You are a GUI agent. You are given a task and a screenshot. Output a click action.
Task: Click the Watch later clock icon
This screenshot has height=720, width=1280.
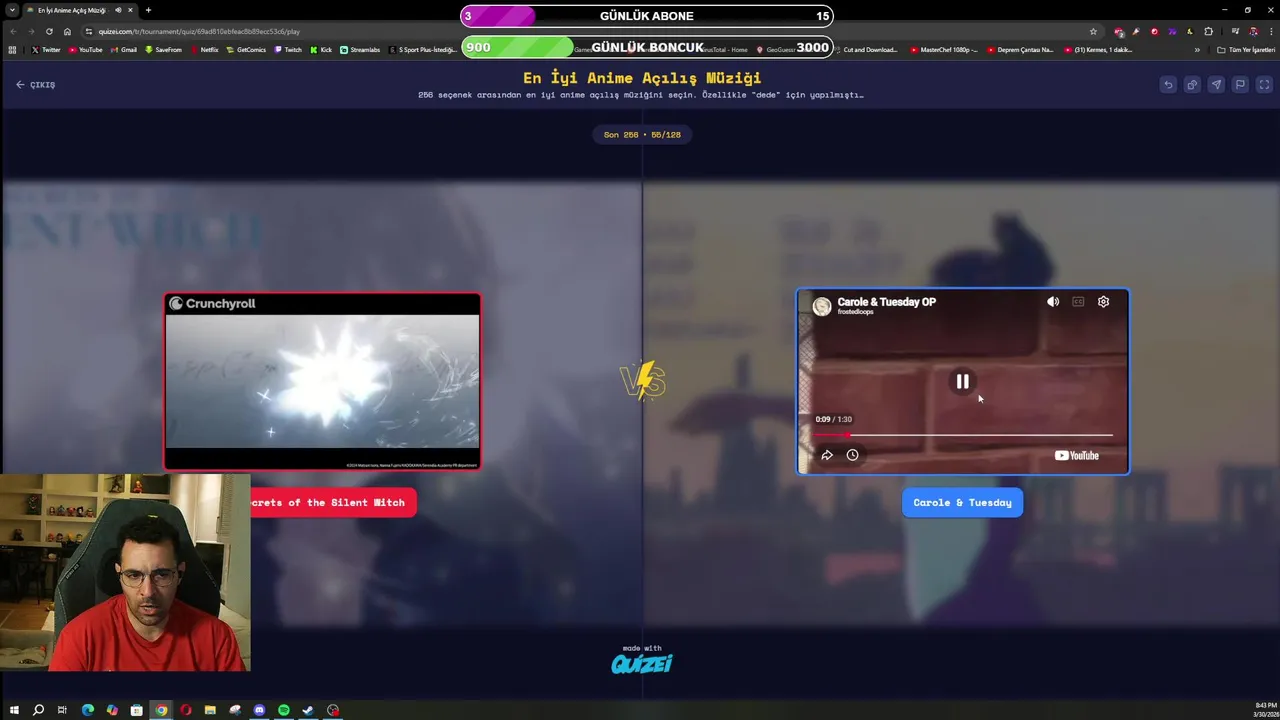tap(852, 455)
